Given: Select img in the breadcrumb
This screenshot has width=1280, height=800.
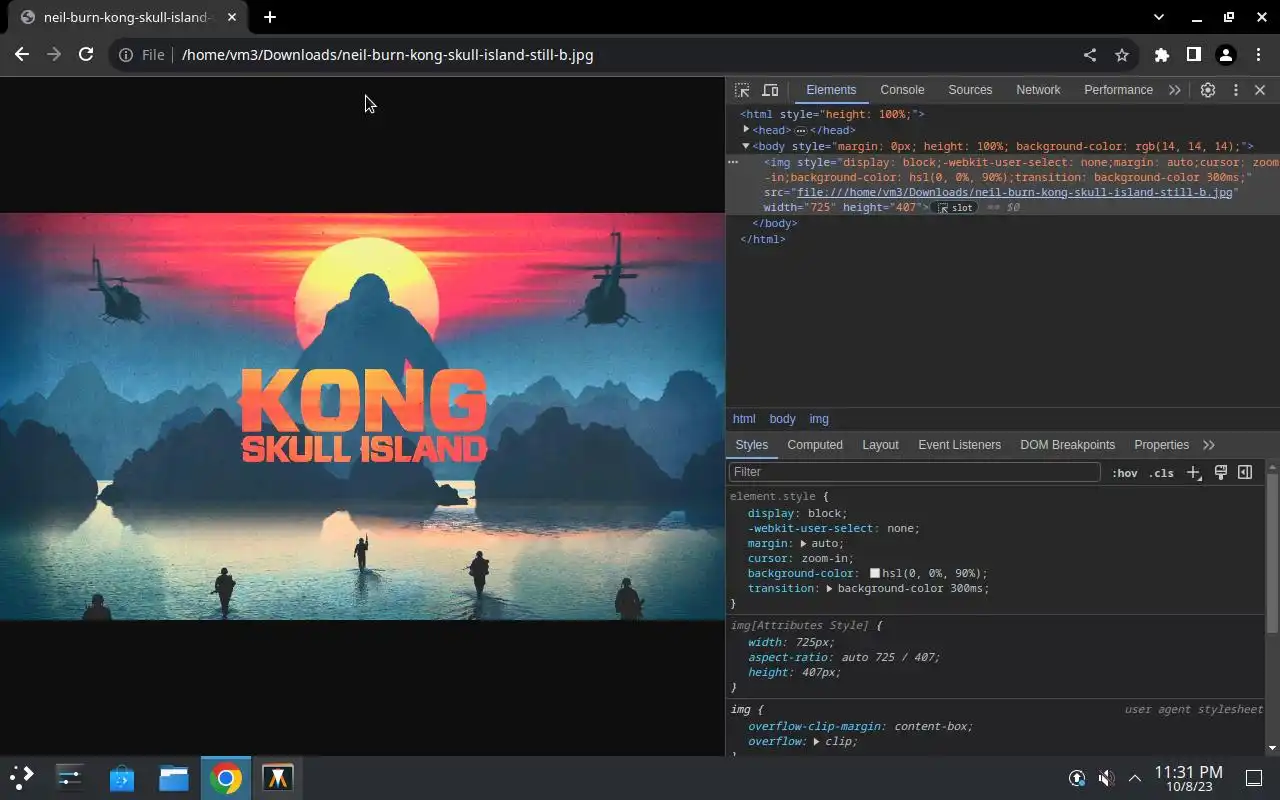Looking at the screenshot, I should (x=819, y=419).
